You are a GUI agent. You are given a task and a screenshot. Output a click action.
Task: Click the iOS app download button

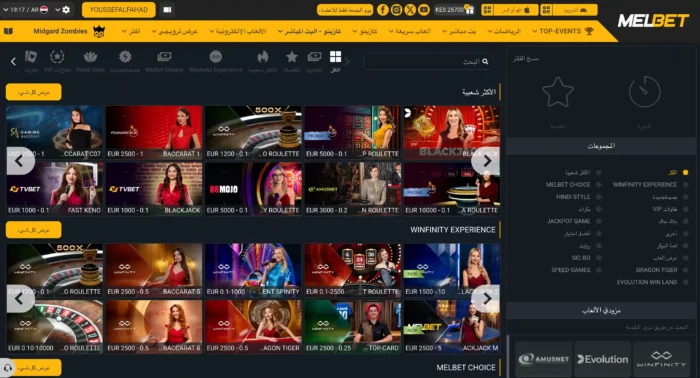pos(510,10)
